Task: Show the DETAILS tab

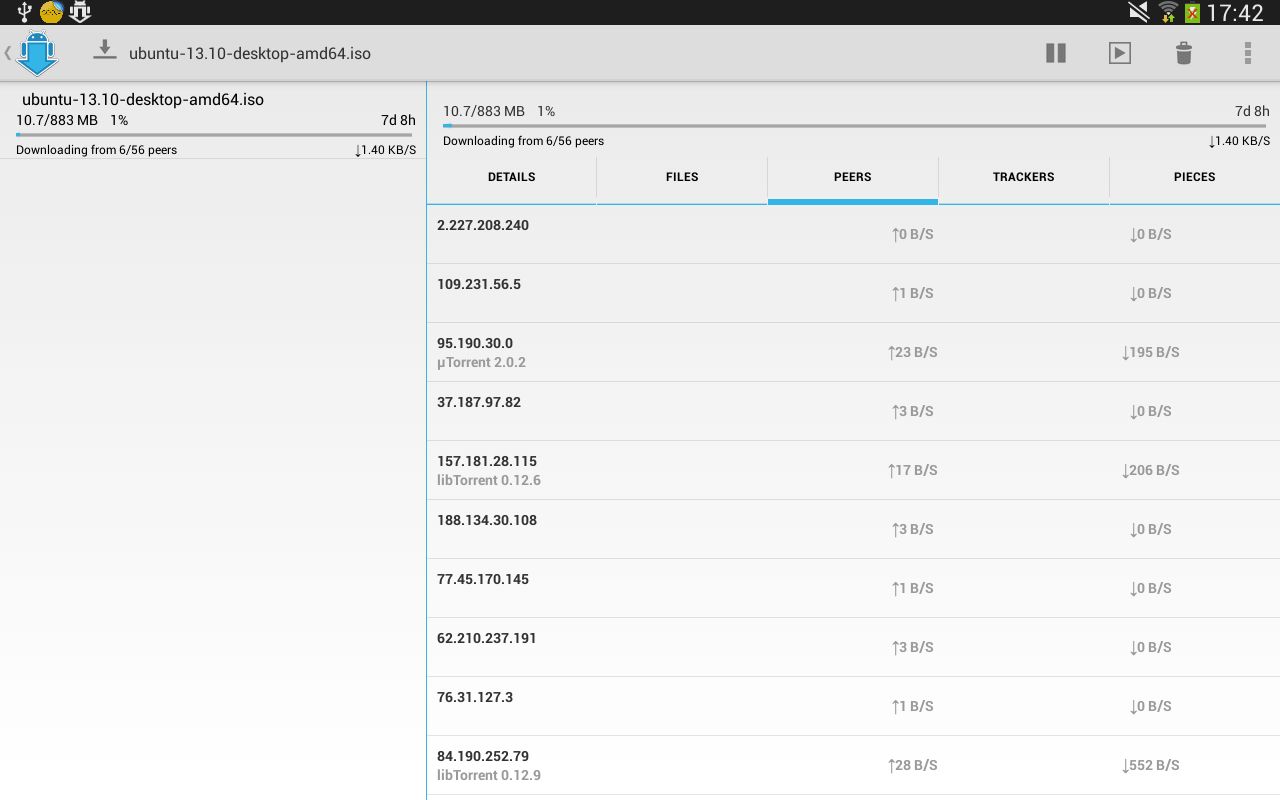Action: click(x=511, y=177)
